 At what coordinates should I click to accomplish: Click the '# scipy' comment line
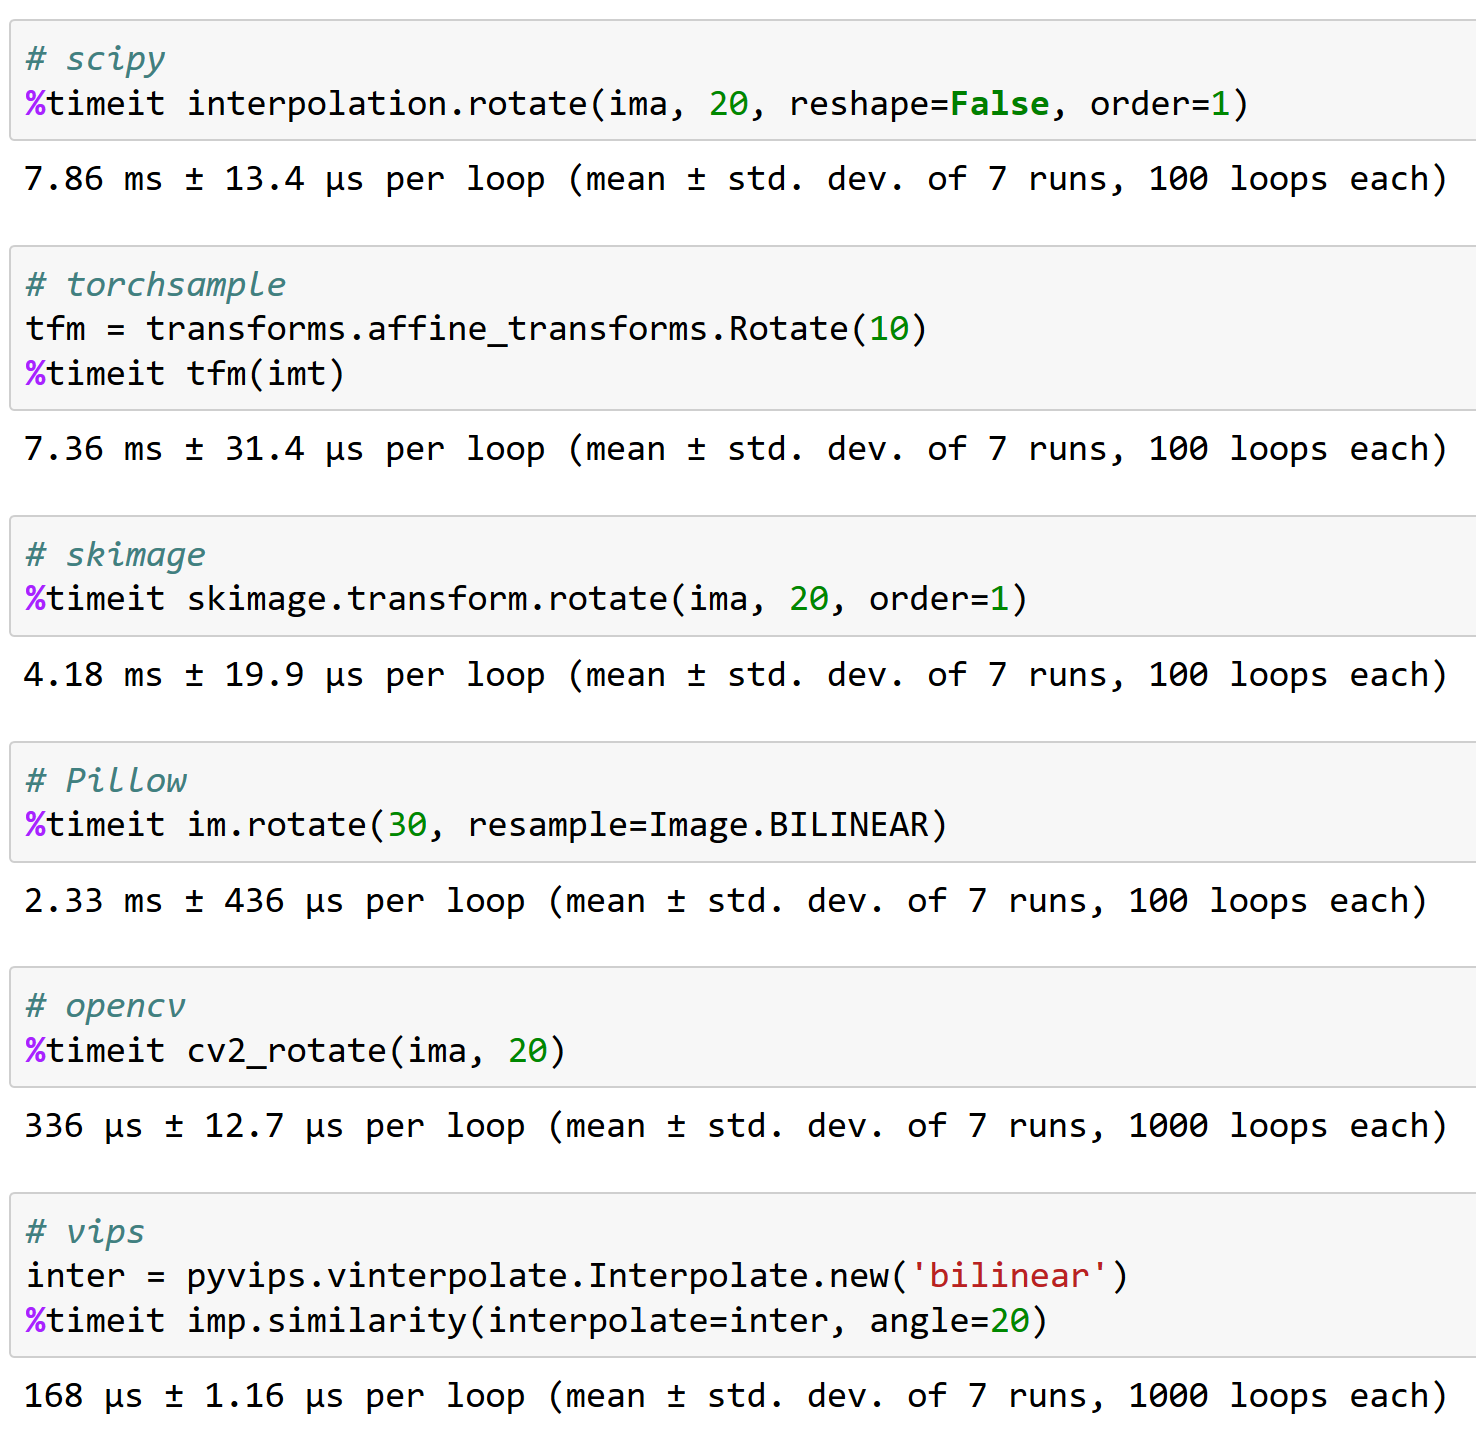point(95,59)
